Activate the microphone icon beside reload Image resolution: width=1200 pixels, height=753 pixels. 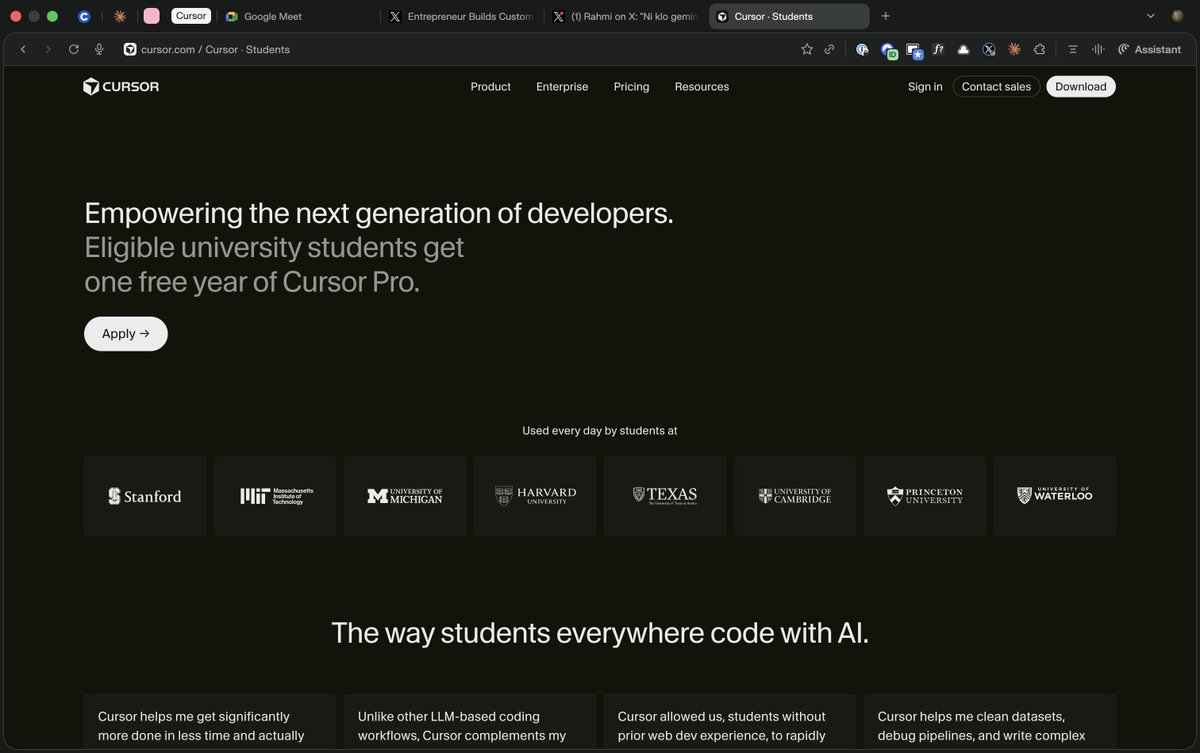click(x=99, y=49)
